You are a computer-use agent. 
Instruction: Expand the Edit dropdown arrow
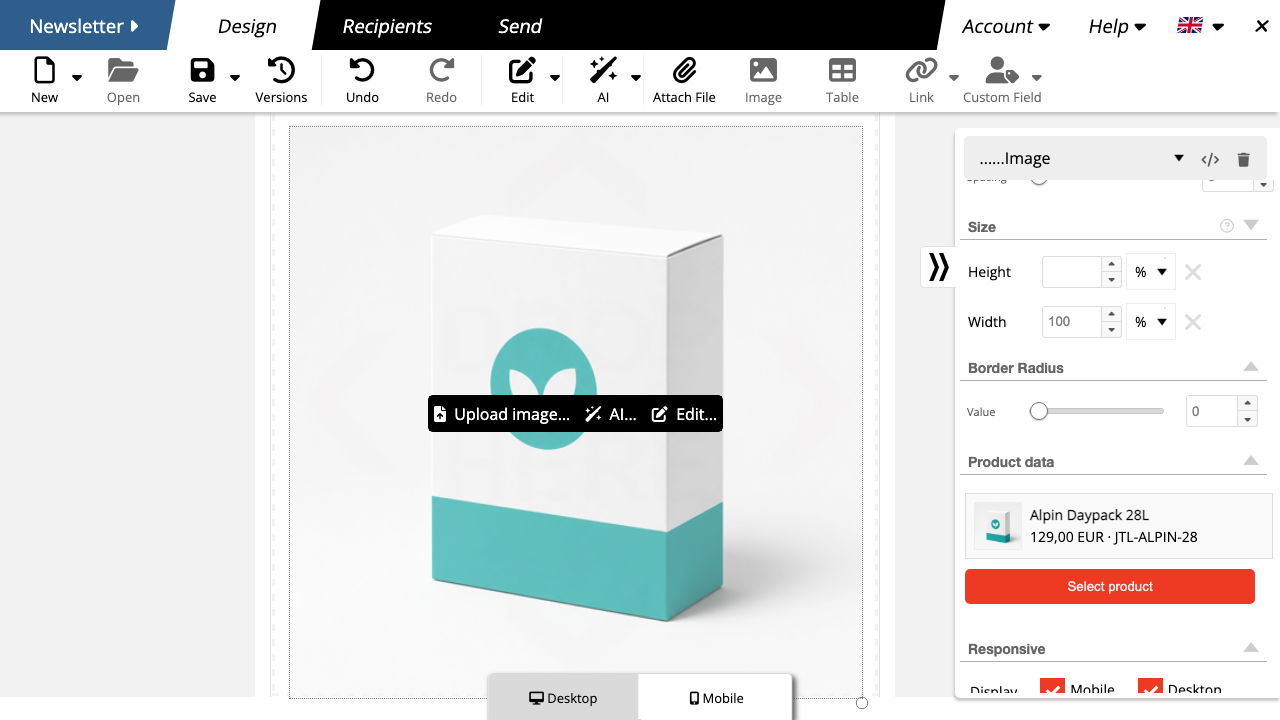coord(555,78)
